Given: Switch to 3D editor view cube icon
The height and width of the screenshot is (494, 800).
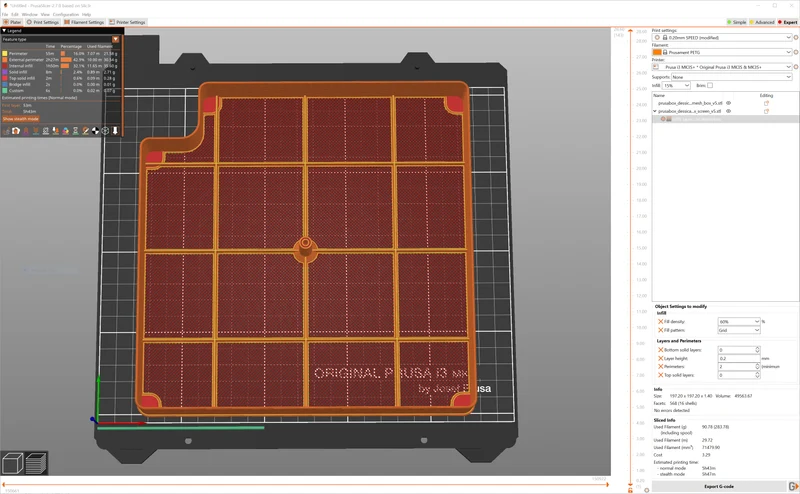Looking at the screenshot, I should pos(13,463).
